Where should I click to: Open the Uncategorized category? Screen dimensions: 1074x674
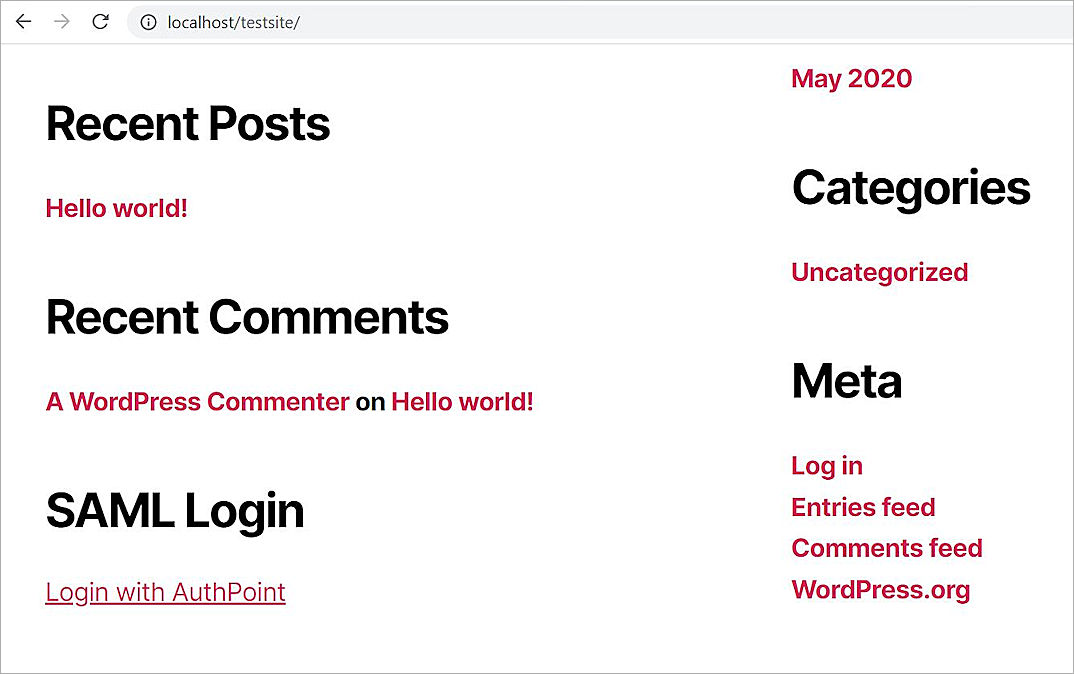(879, 272)
